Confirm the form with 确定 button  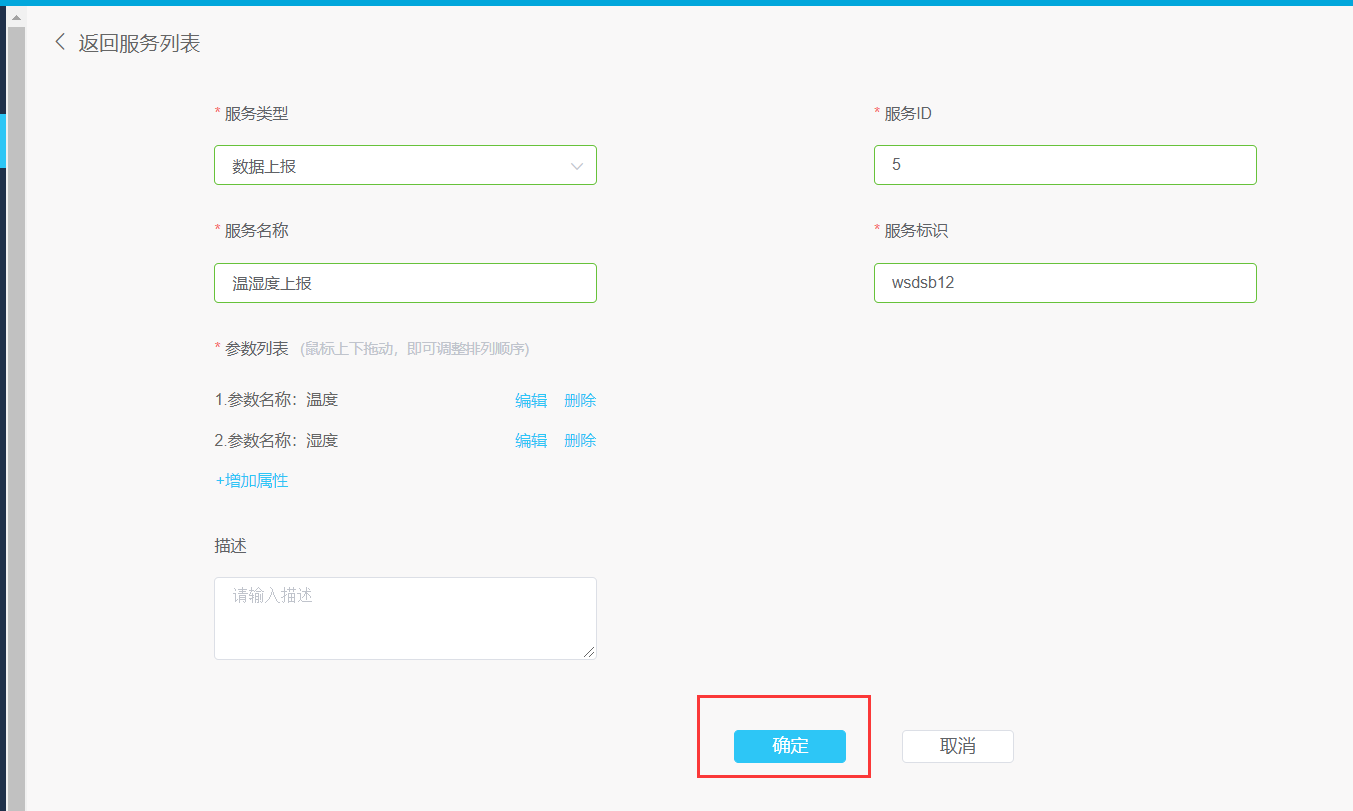pos(790,746)
